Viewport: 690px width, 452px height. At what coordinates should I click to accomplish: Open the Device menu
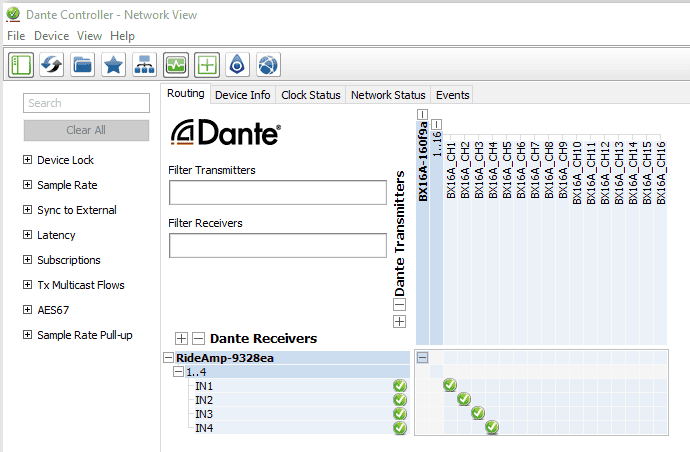[51, 36]
